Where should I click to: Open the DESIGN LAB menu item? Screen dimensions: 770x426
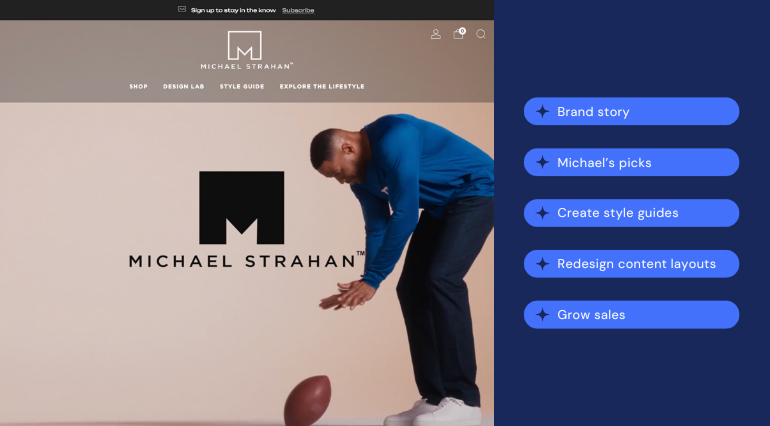pyautogui.click(x=184, y=87)
